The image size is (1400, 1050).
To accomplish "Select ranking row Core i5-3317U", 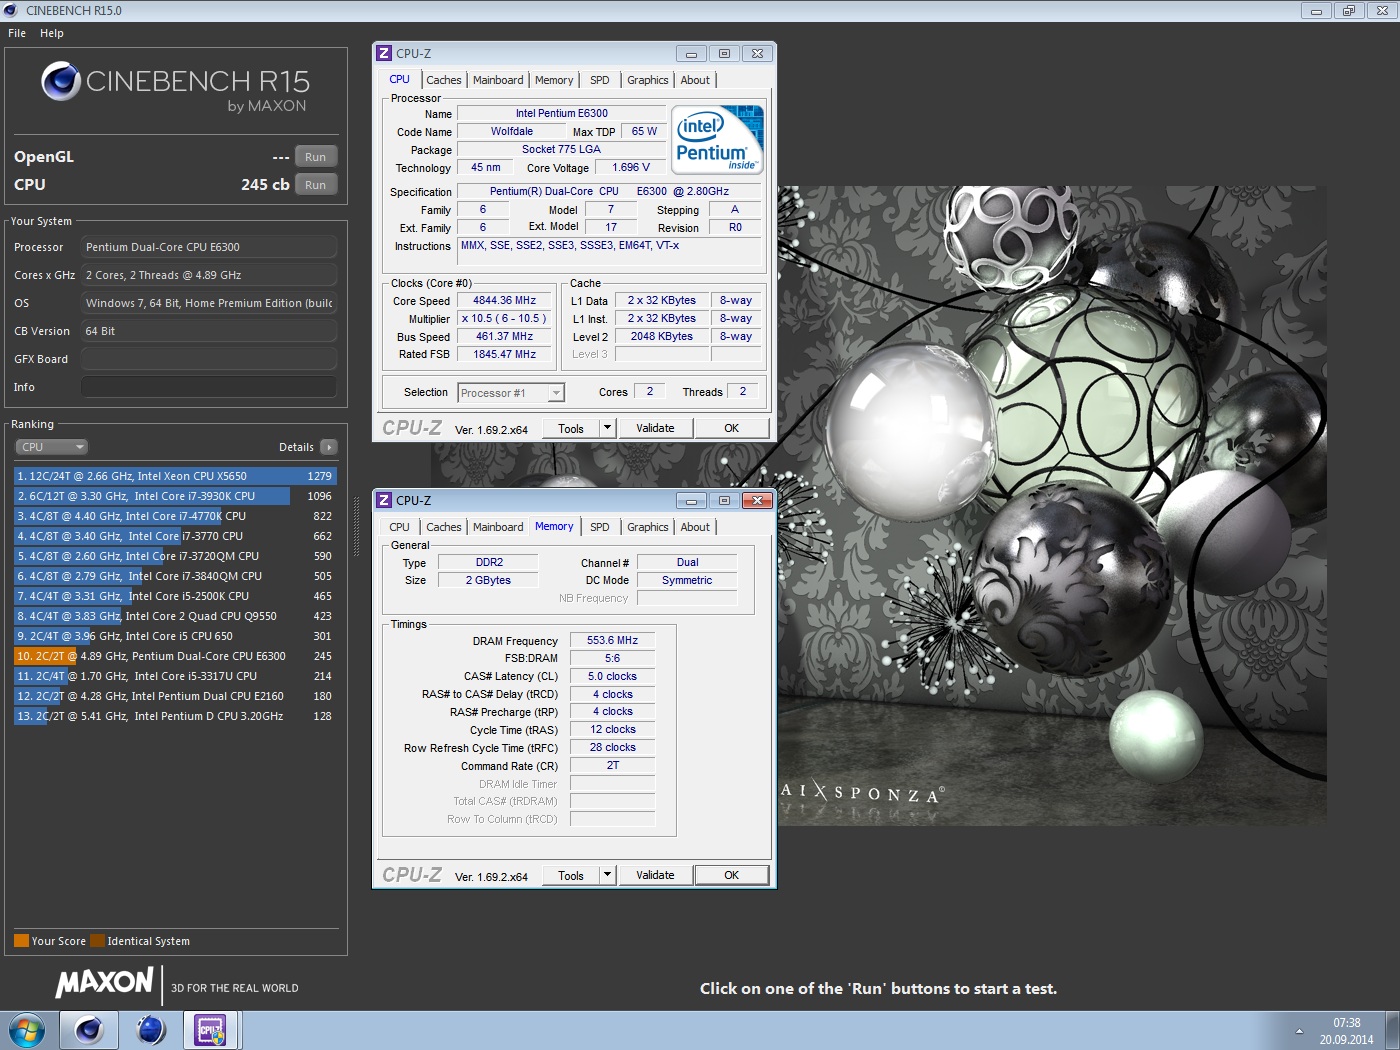I will [175, 676].
